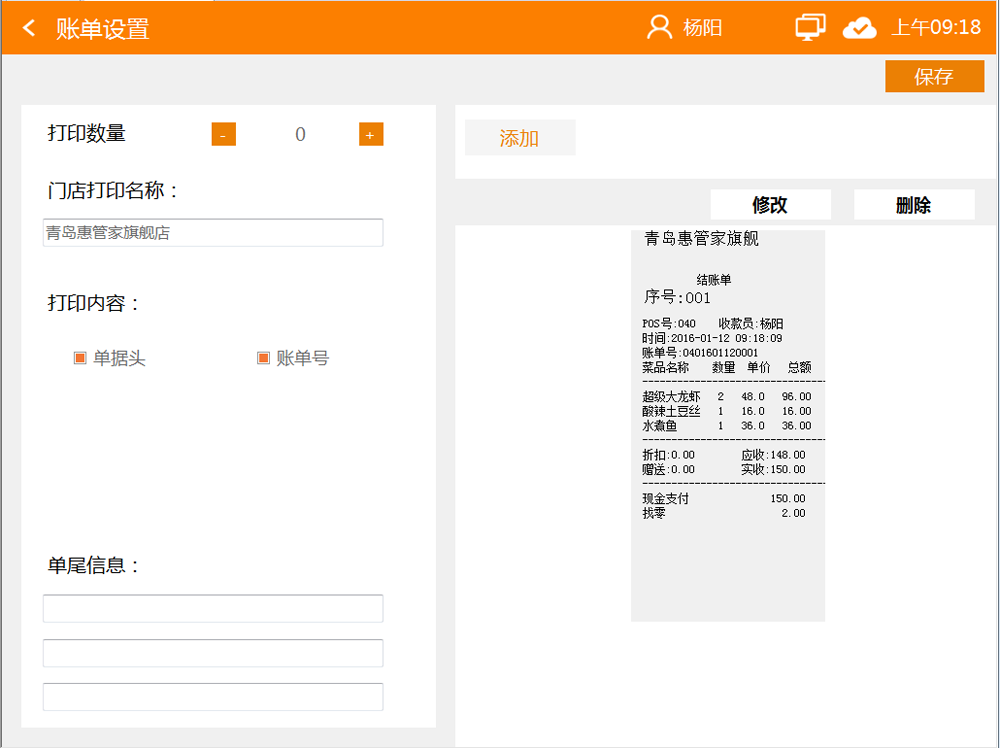Image resolution: width=1000 pixels, height=748 pixels.
Task: Increase print quantity with plus button
Action: point(371,135)
